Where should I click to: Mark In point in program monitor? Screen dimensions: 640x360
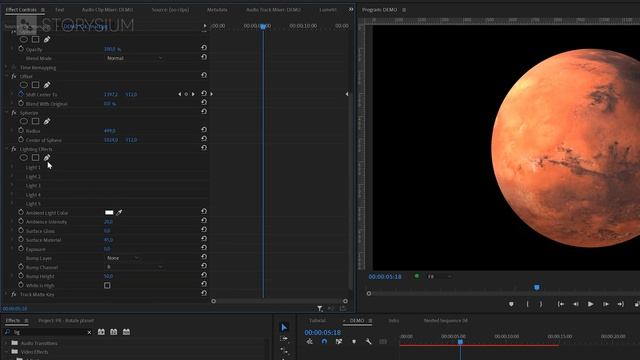coord(527,304)
